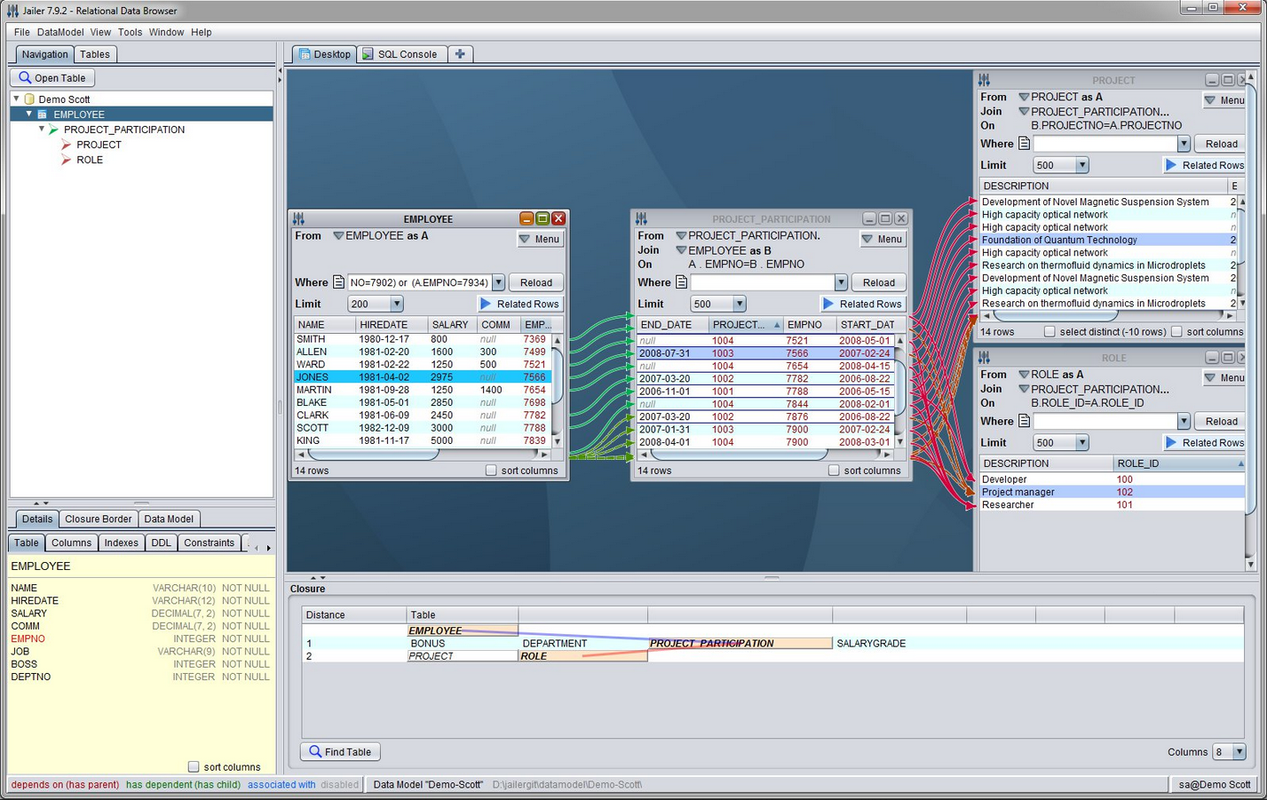This screenshot has width=1267, height=800.
Task: Open Table using magnifier button in Navigation
Action: point(52,78)
